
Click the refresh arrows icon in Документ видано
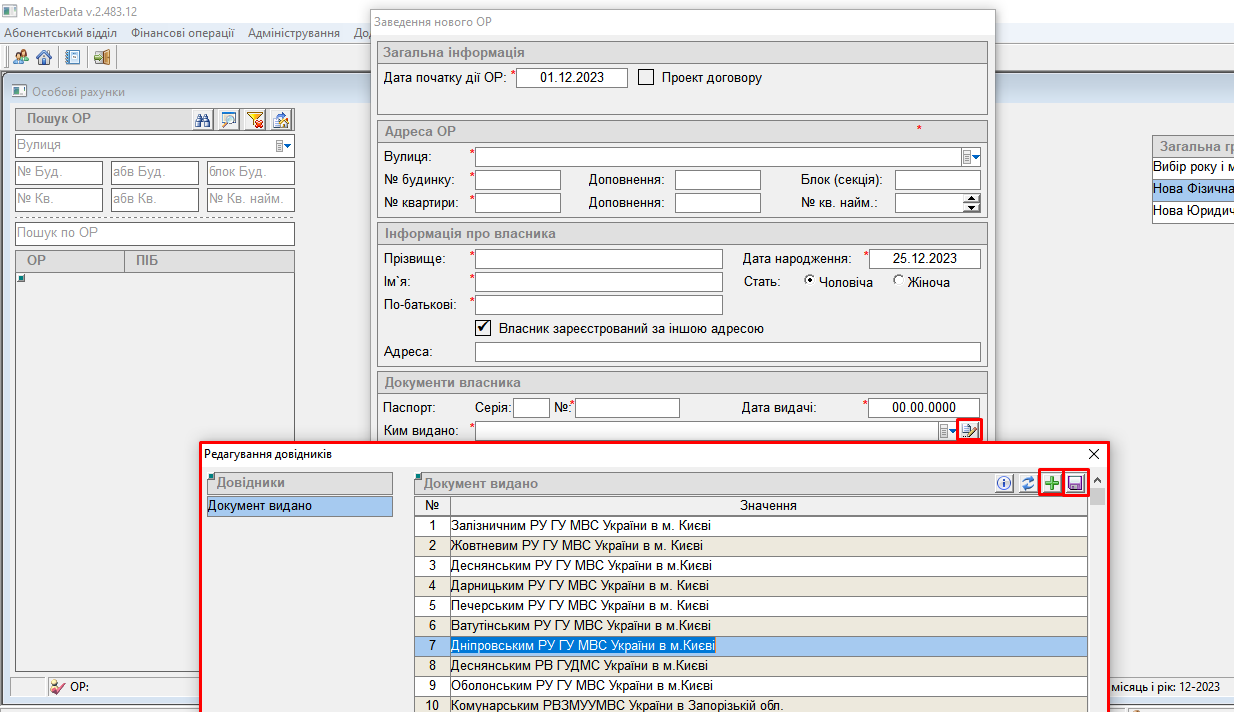1028,483
